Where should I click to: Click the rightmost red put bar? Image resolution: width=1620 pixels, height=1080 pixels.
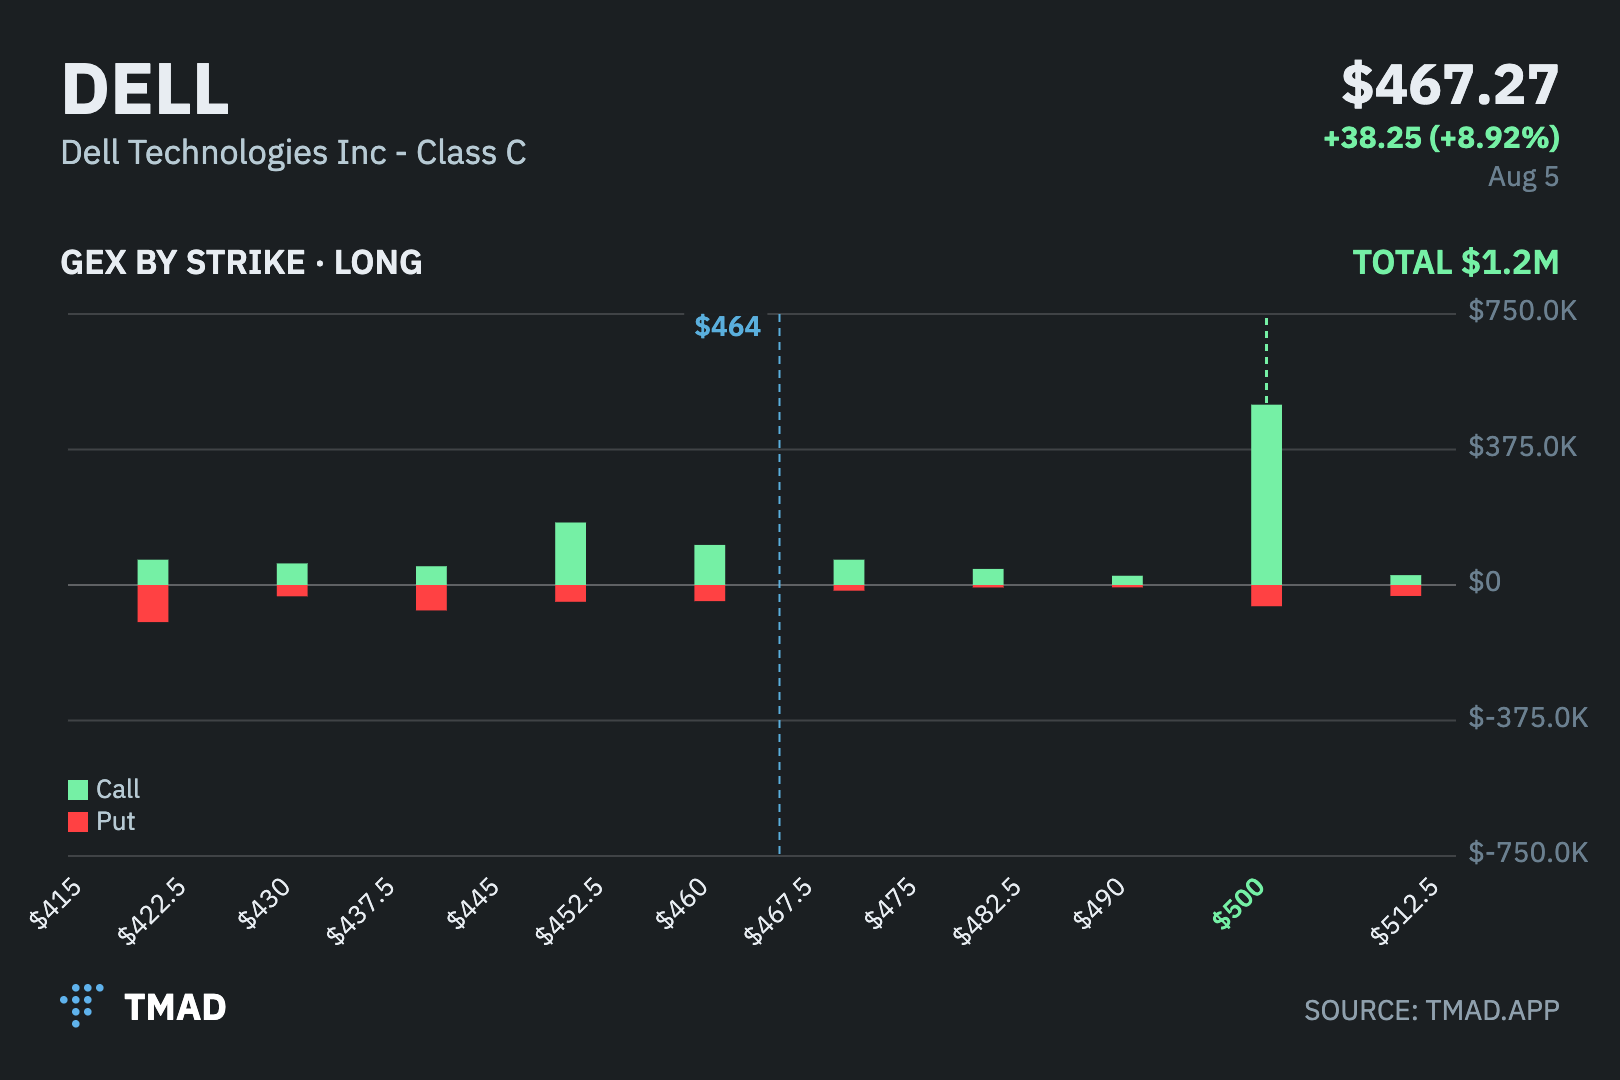[1405, 591]
